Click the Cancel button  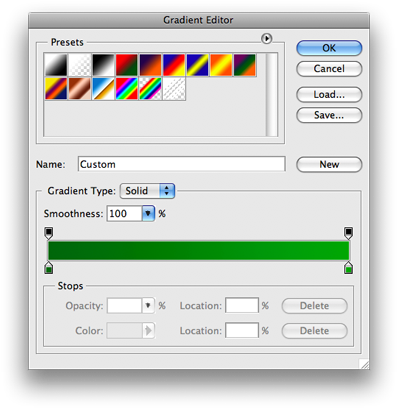[x=329, y=69]
